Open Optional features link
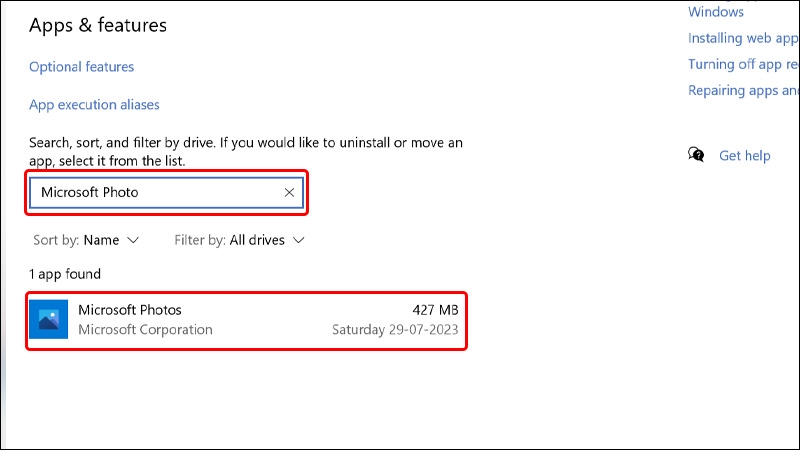 (82, 67)
